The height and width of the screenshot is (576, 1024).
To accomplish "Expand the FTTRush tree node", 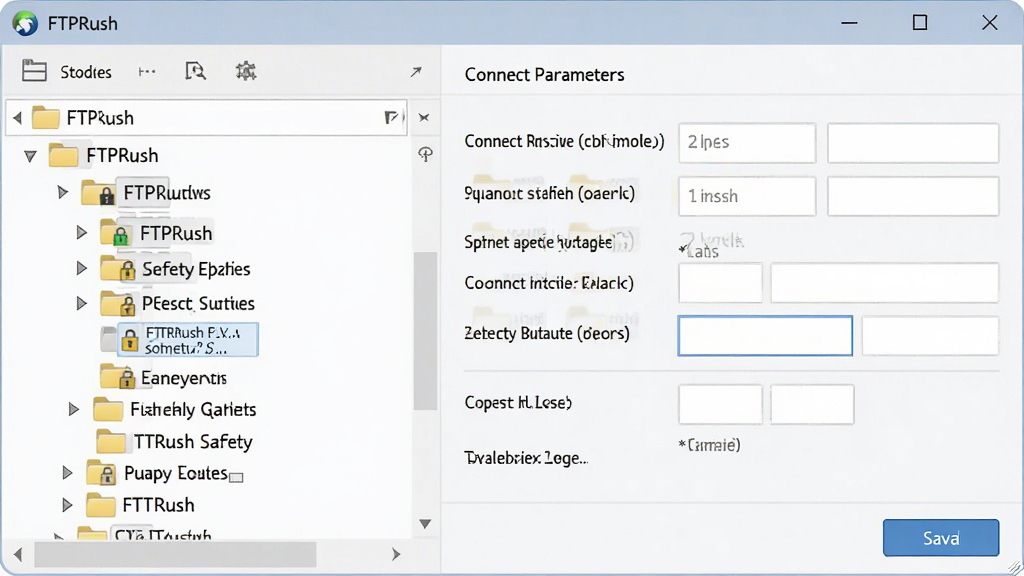I will (x=67, y=505).
